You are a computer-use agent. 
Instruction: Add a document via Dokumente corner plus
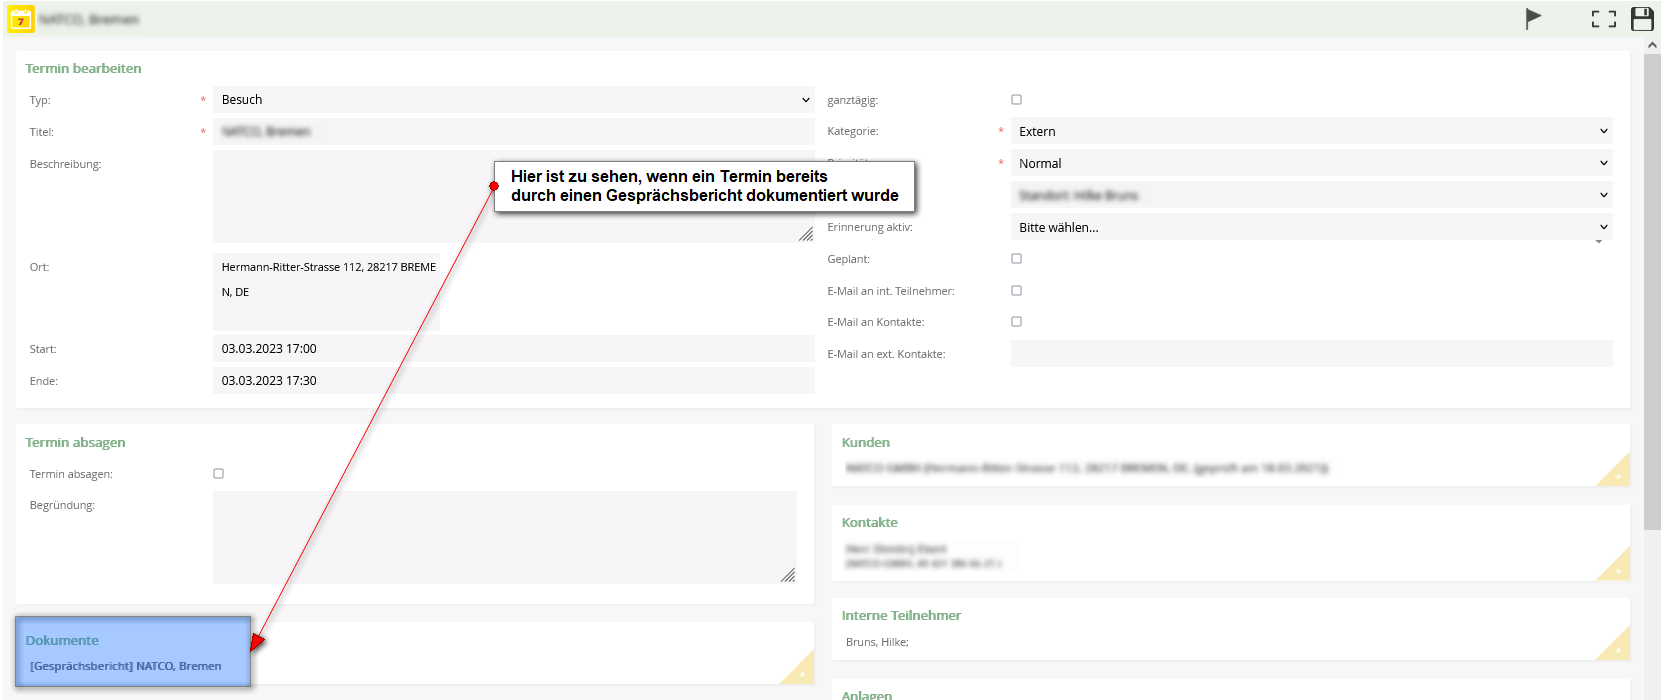(801, 673)
